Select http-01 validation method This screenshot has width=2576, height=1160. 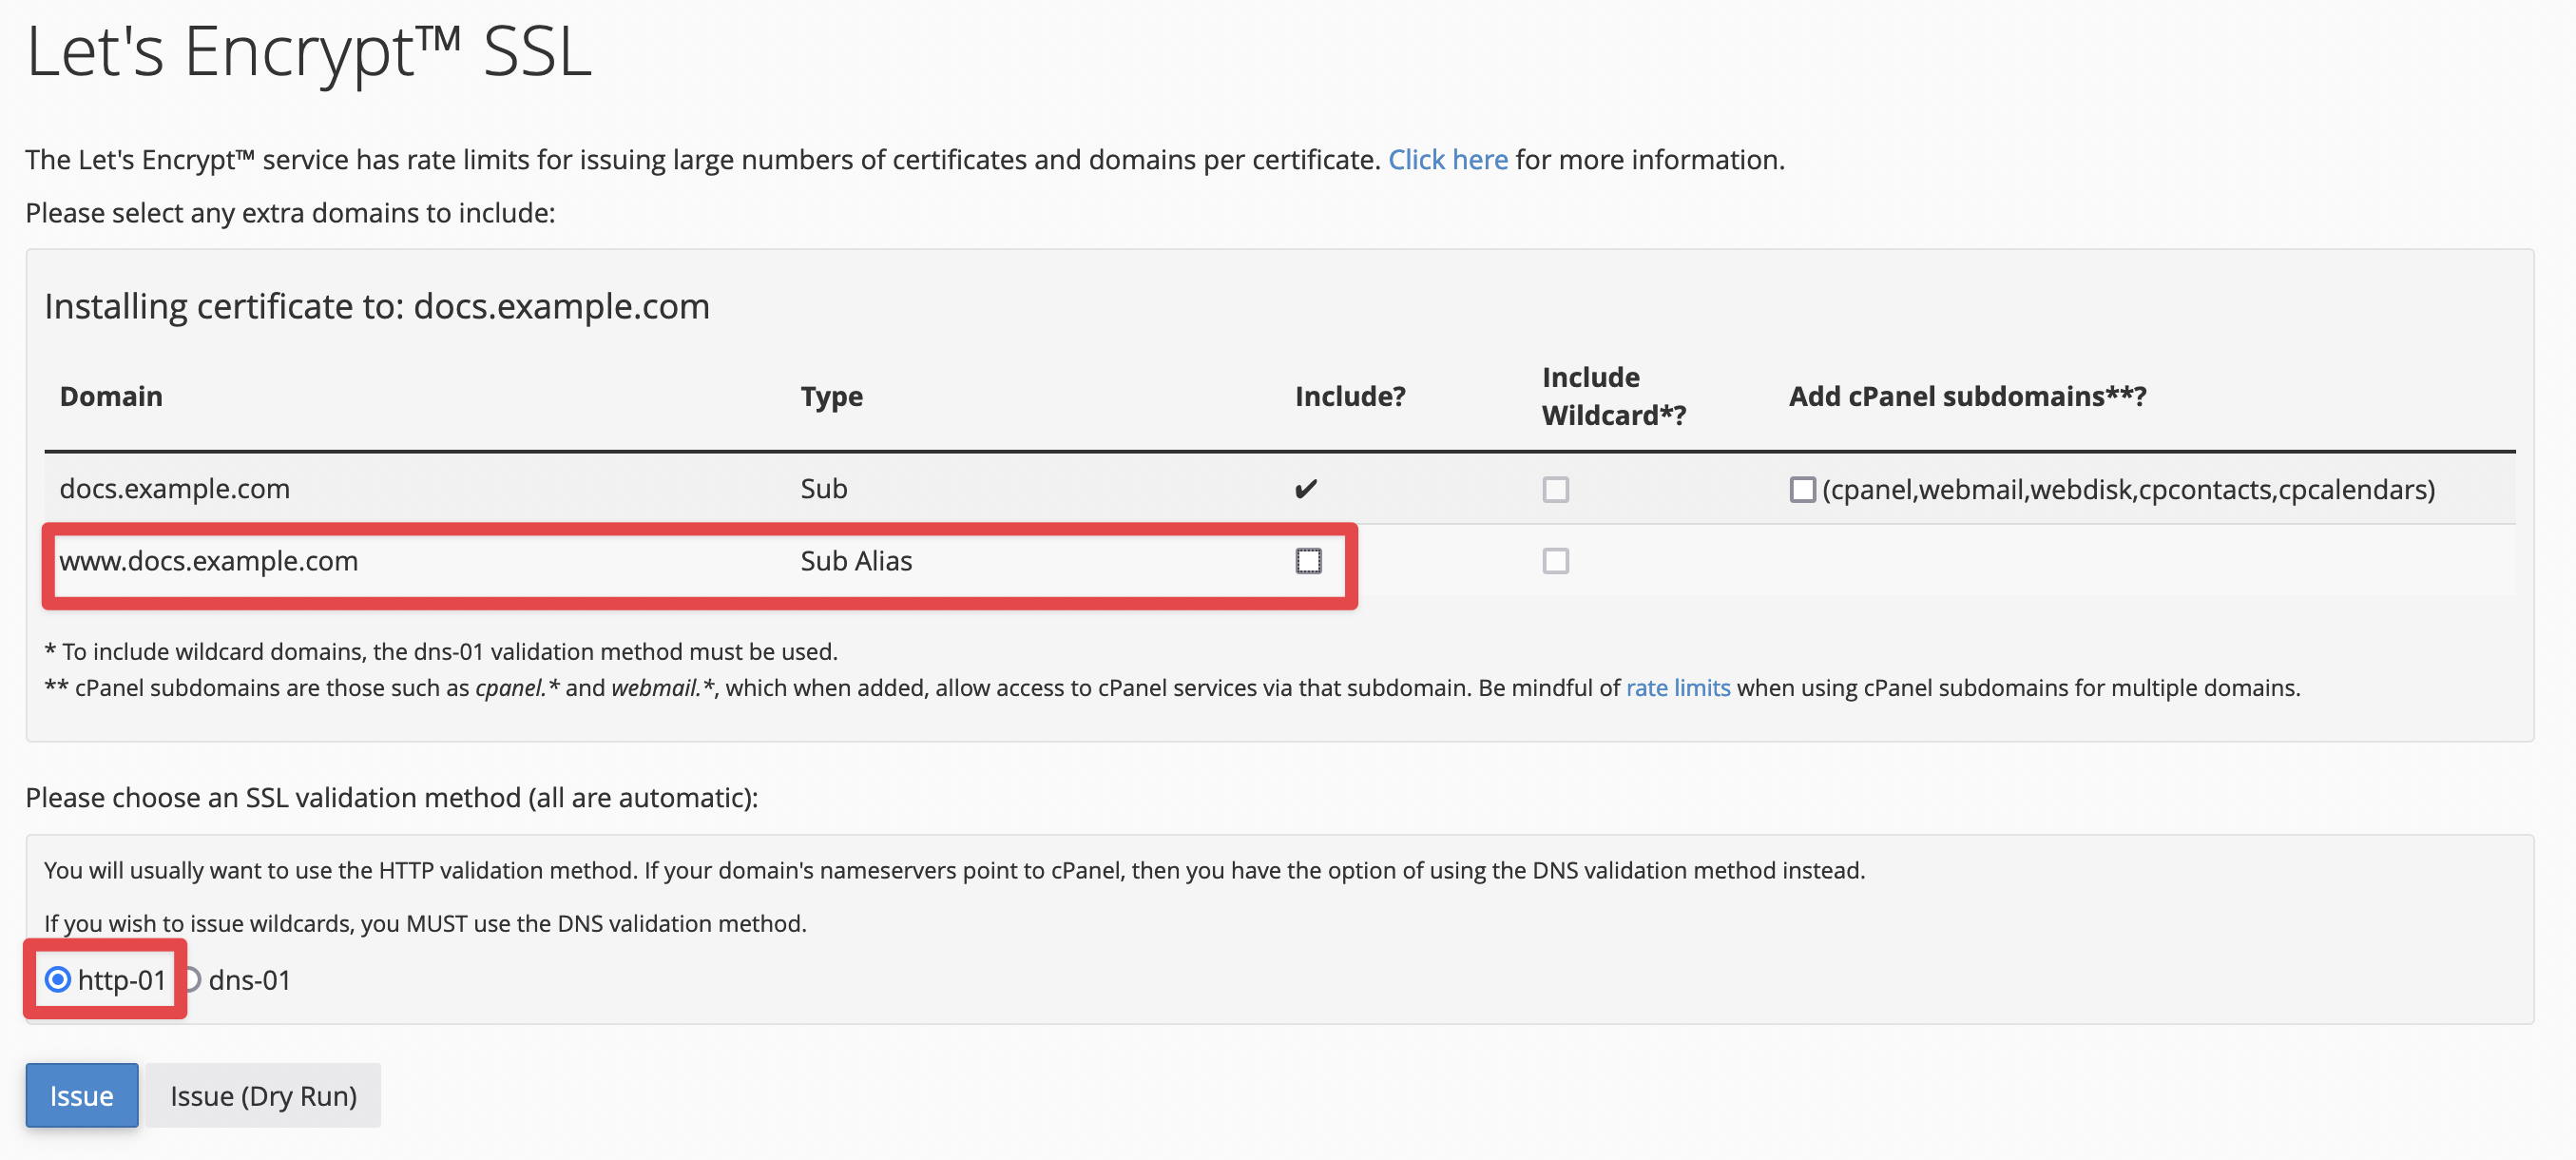pos(58,979)
